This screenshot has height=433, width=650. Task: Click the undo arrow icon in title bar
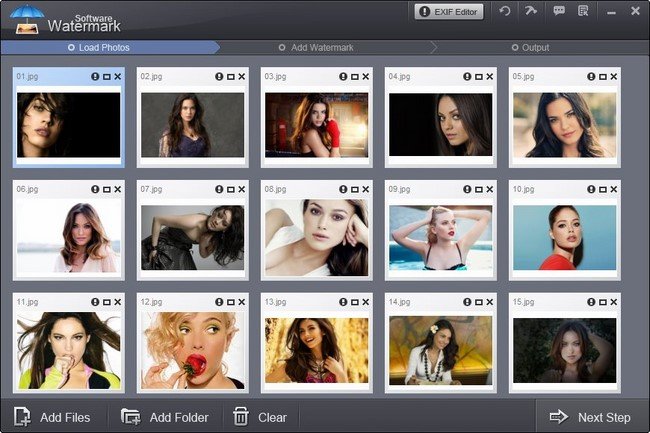click(504, 11)
